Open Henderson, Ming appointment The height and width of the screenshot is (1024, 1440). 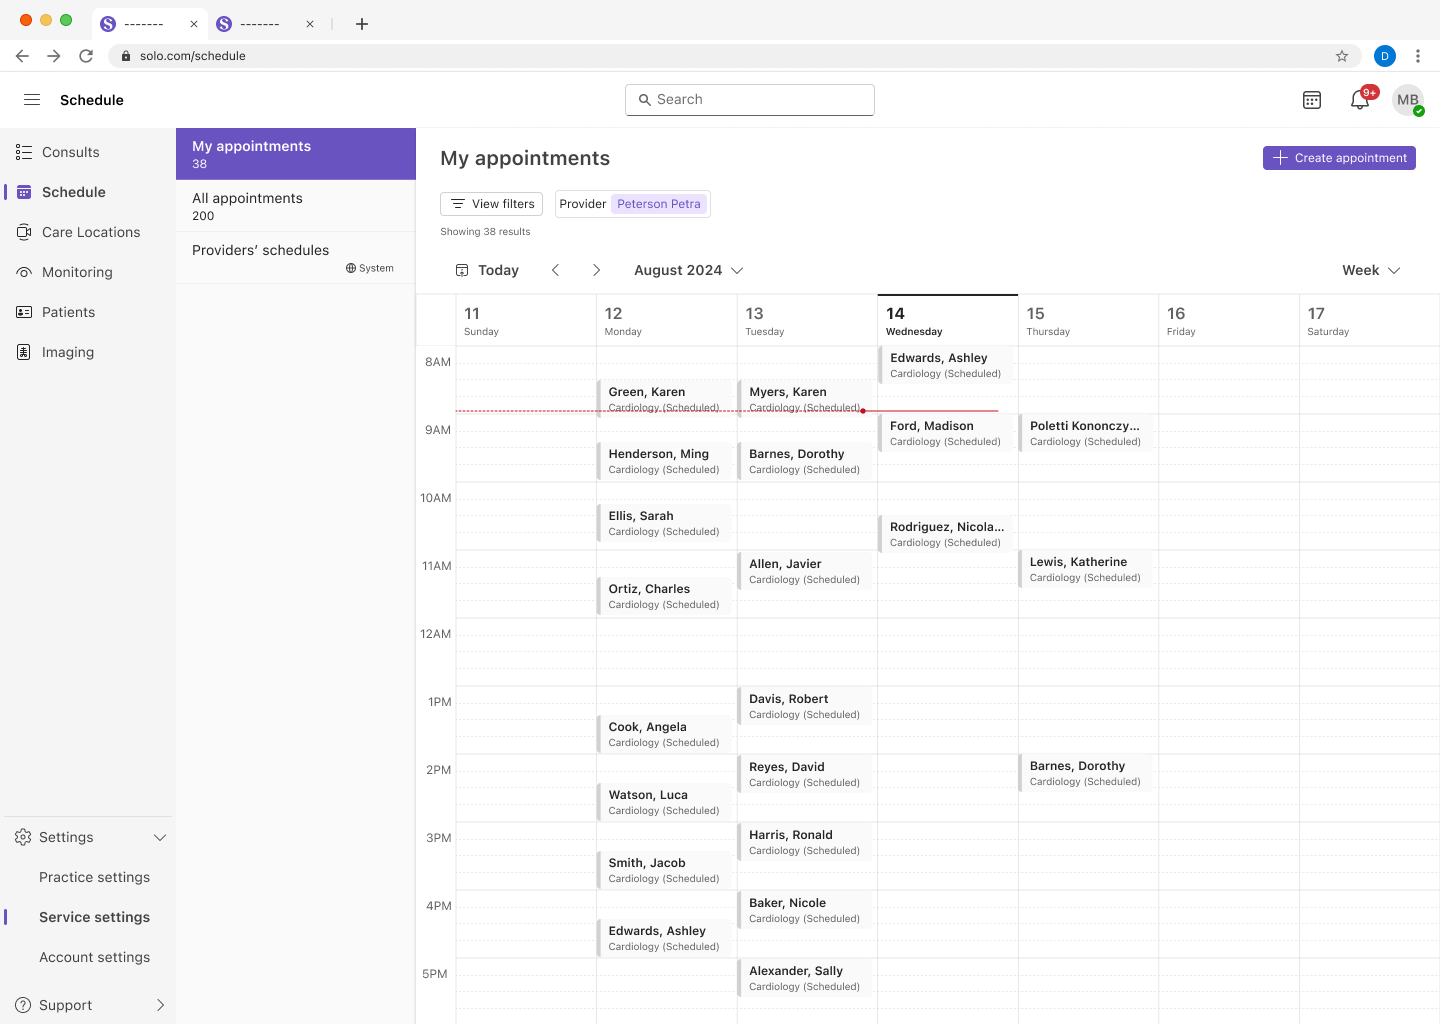click(664, 459)
